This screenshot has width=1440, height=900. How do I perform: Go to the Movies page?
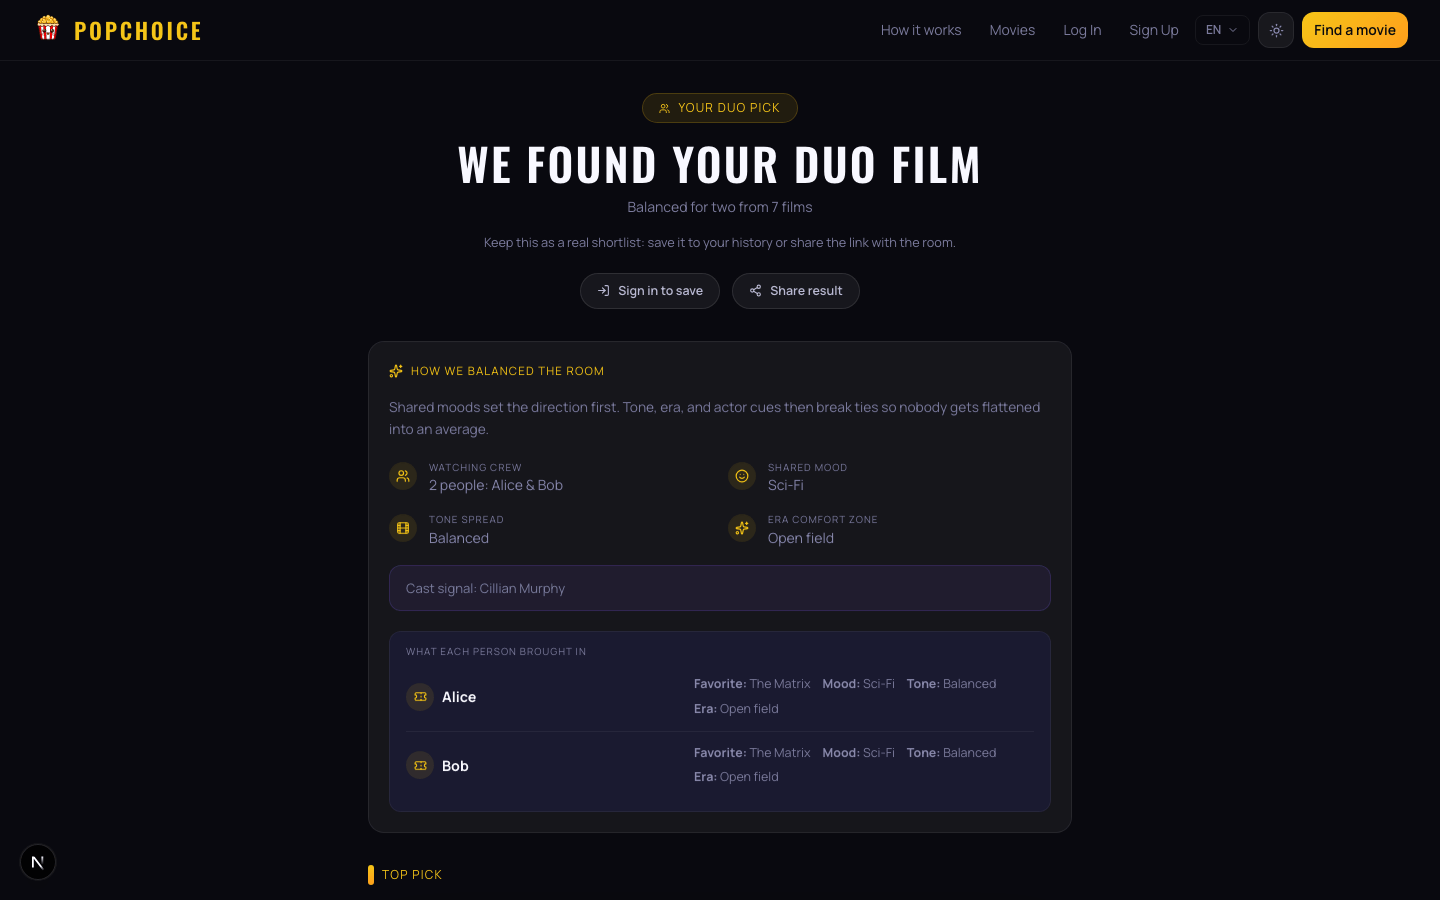click(1012, 30)
